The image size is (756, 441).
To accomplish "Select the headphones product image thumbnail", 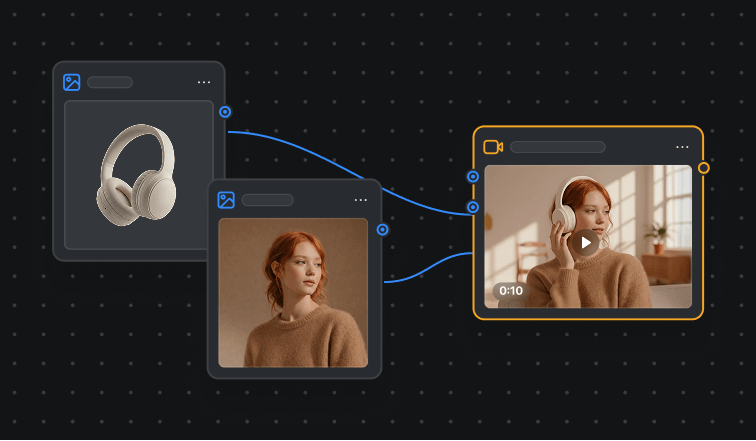I will [139, 174].
